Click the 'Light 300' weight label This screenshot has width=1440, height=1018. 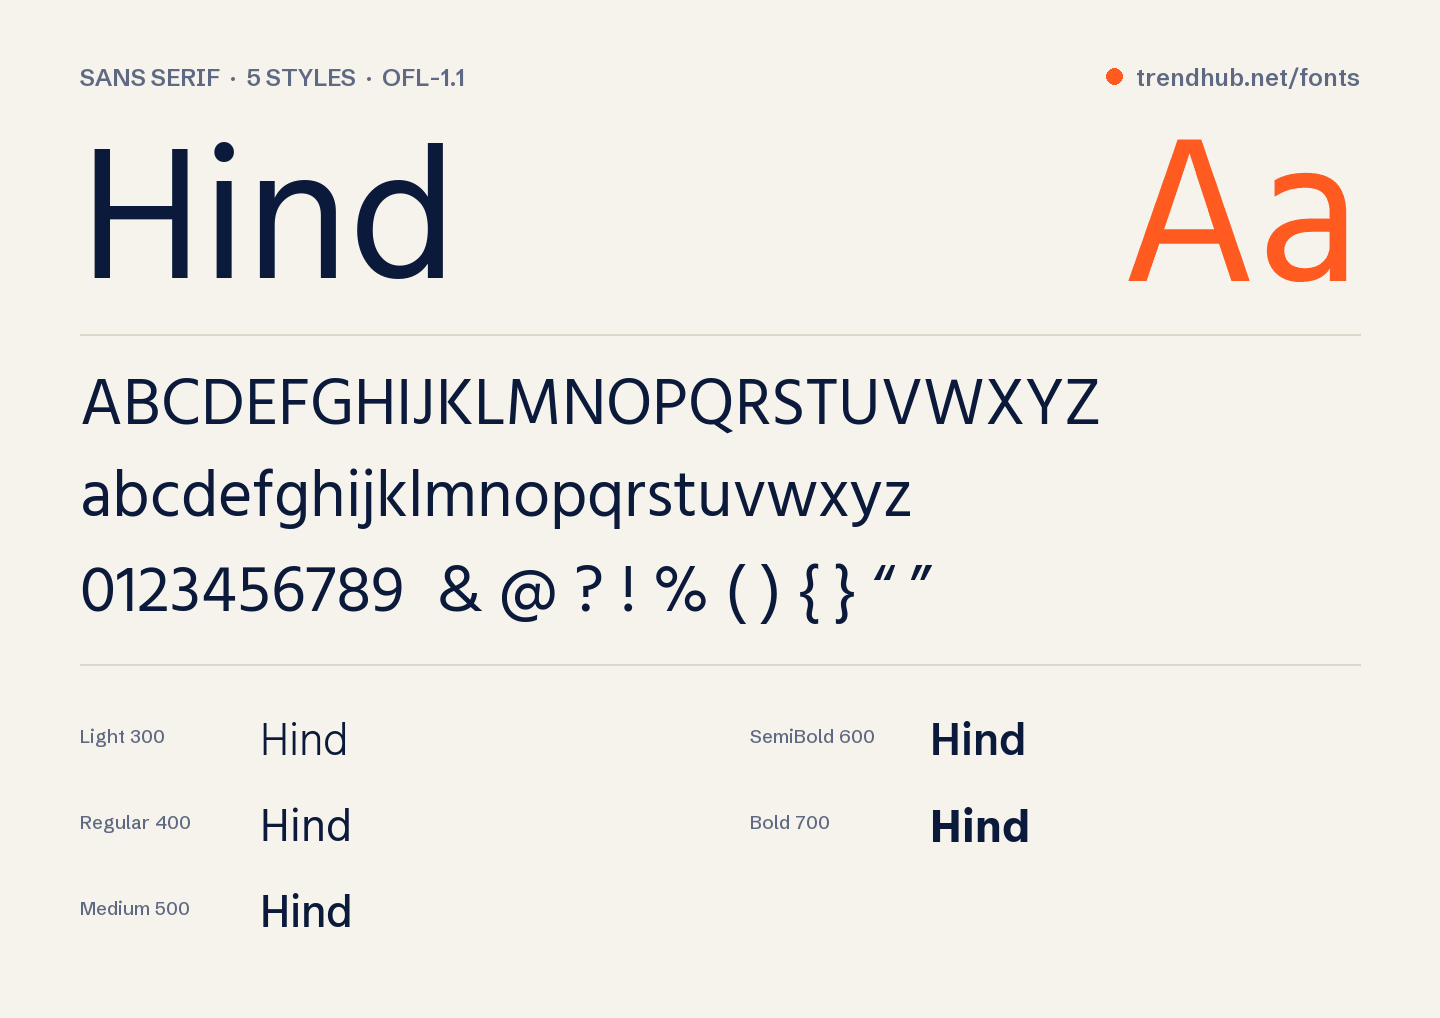click(122, 737)
